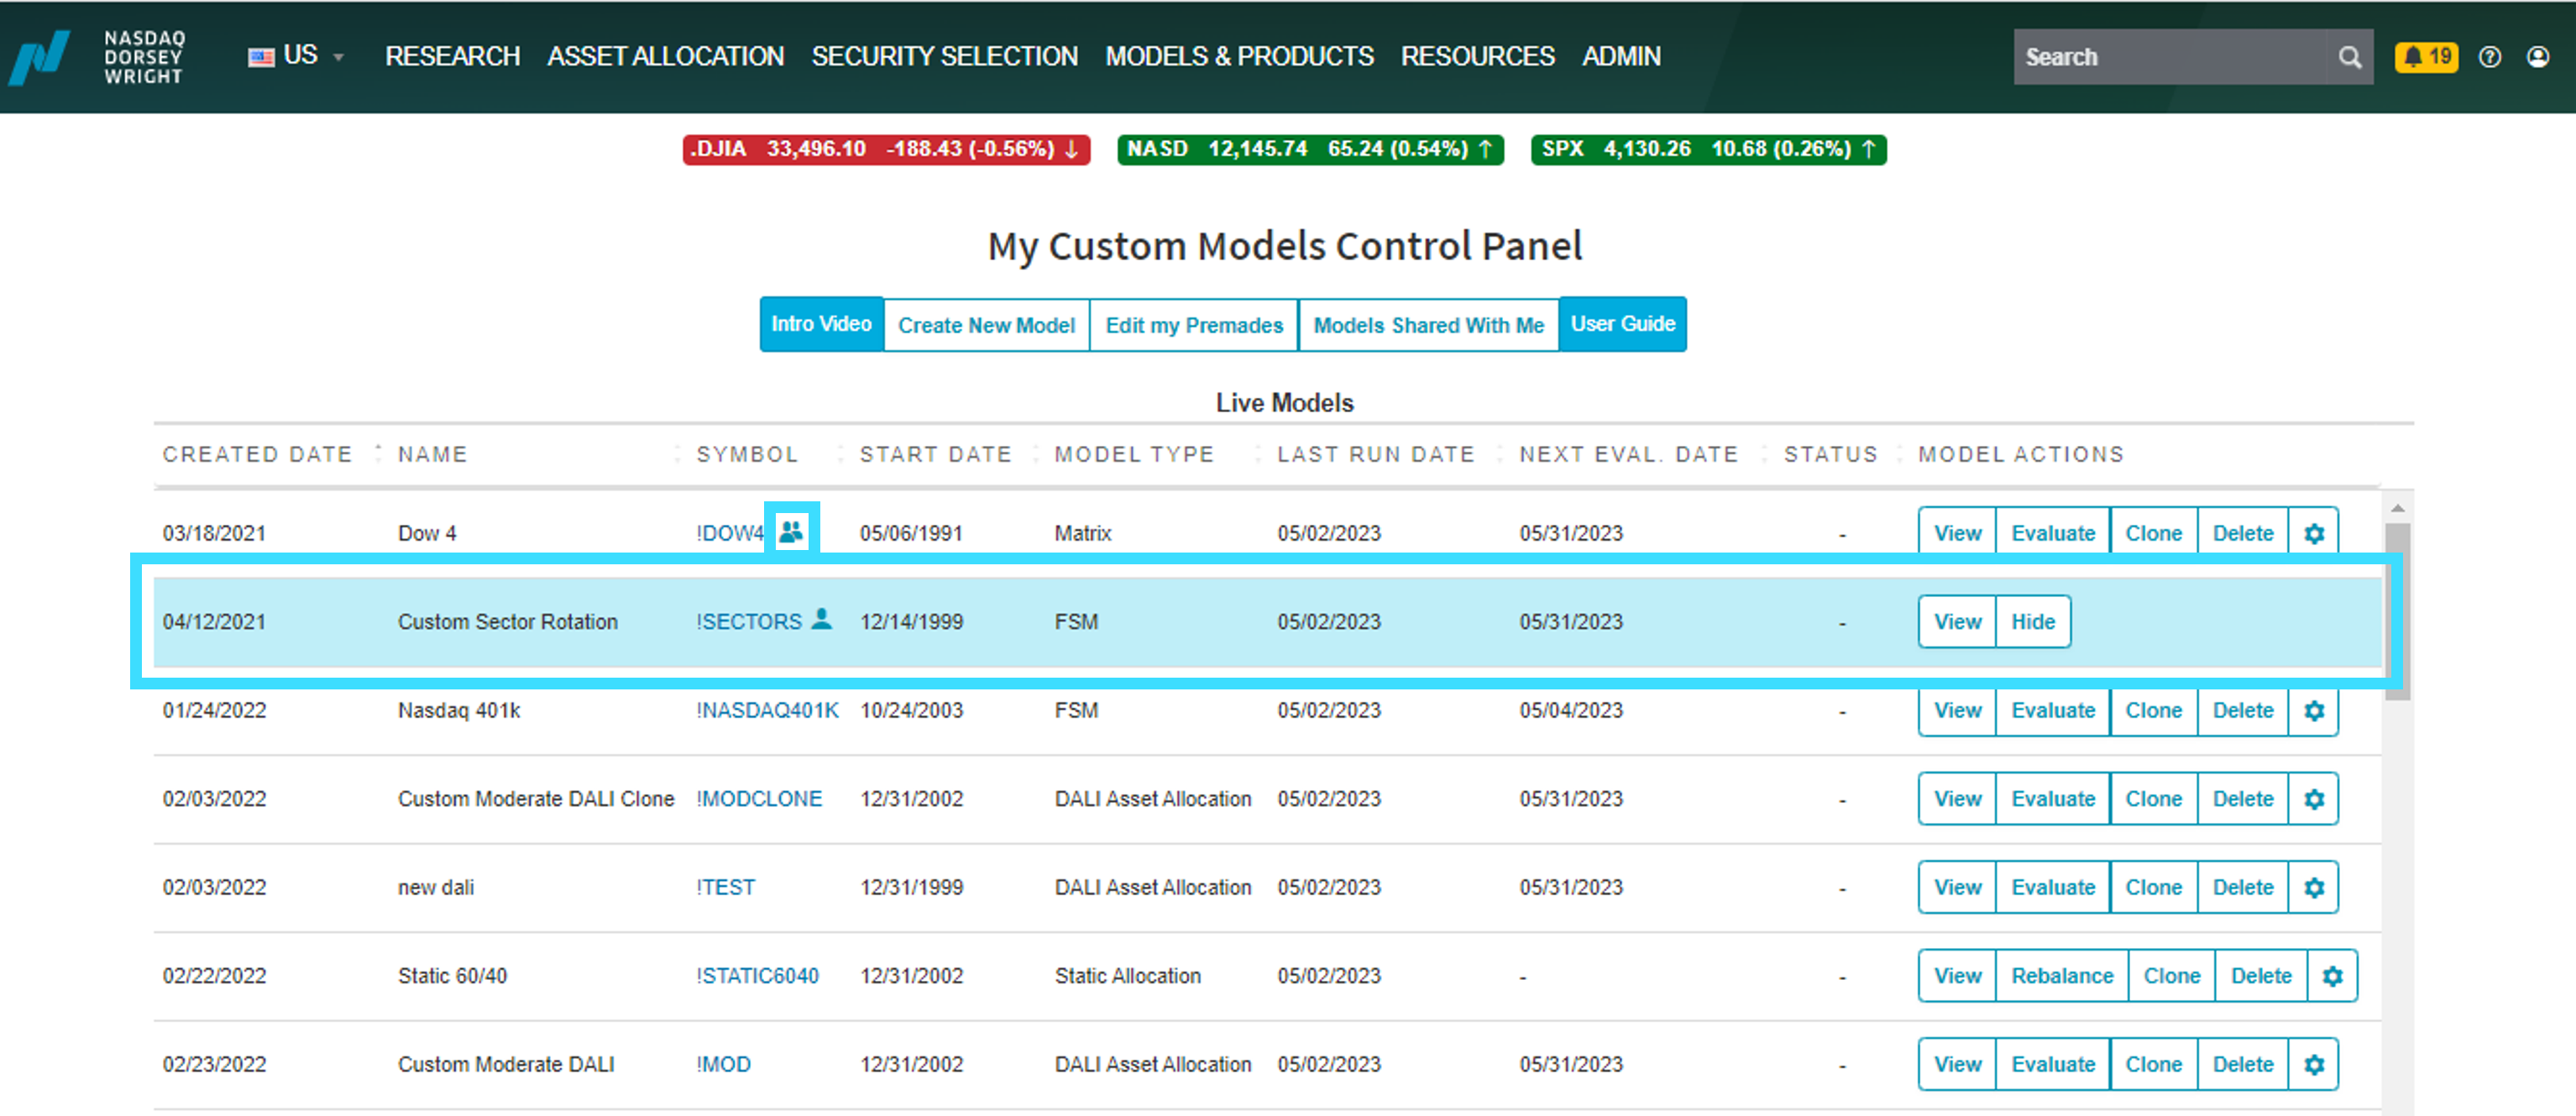Click the shared users icon next to !DOW4

coord(791,532)
